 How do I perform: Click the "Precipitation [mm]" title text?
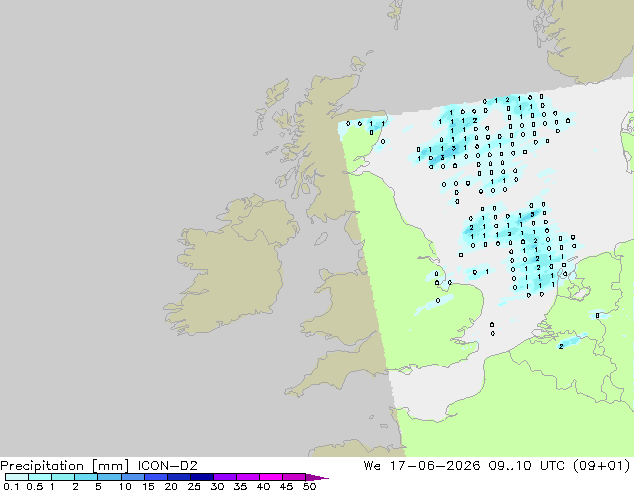tap(65, 466)
